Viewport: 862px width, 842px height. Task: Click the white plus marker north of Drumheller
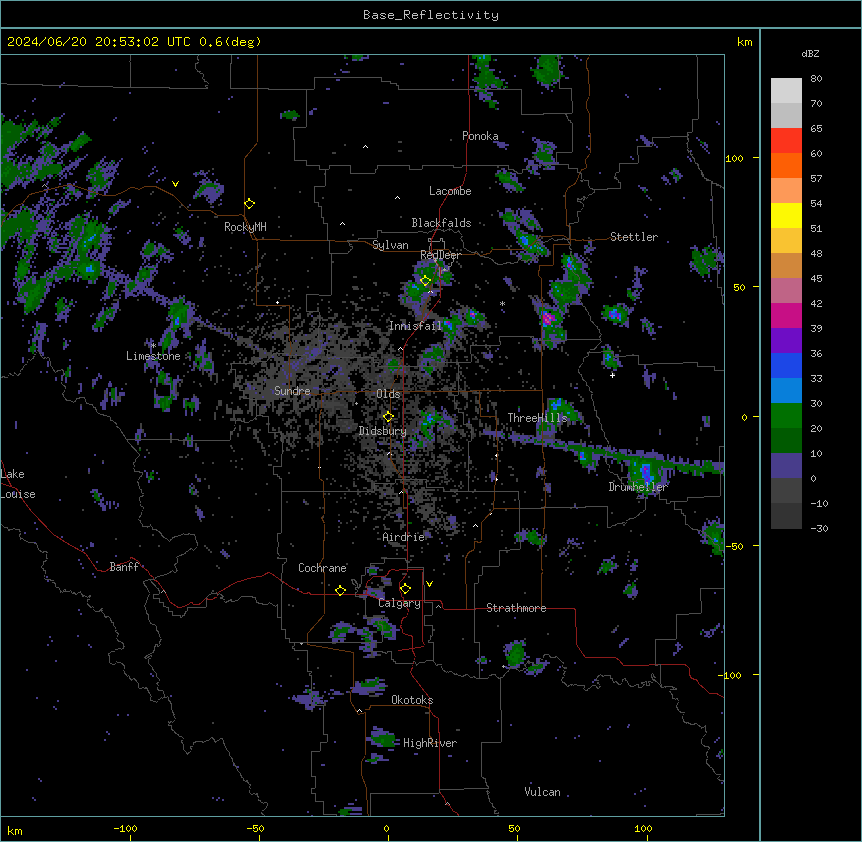612,375
